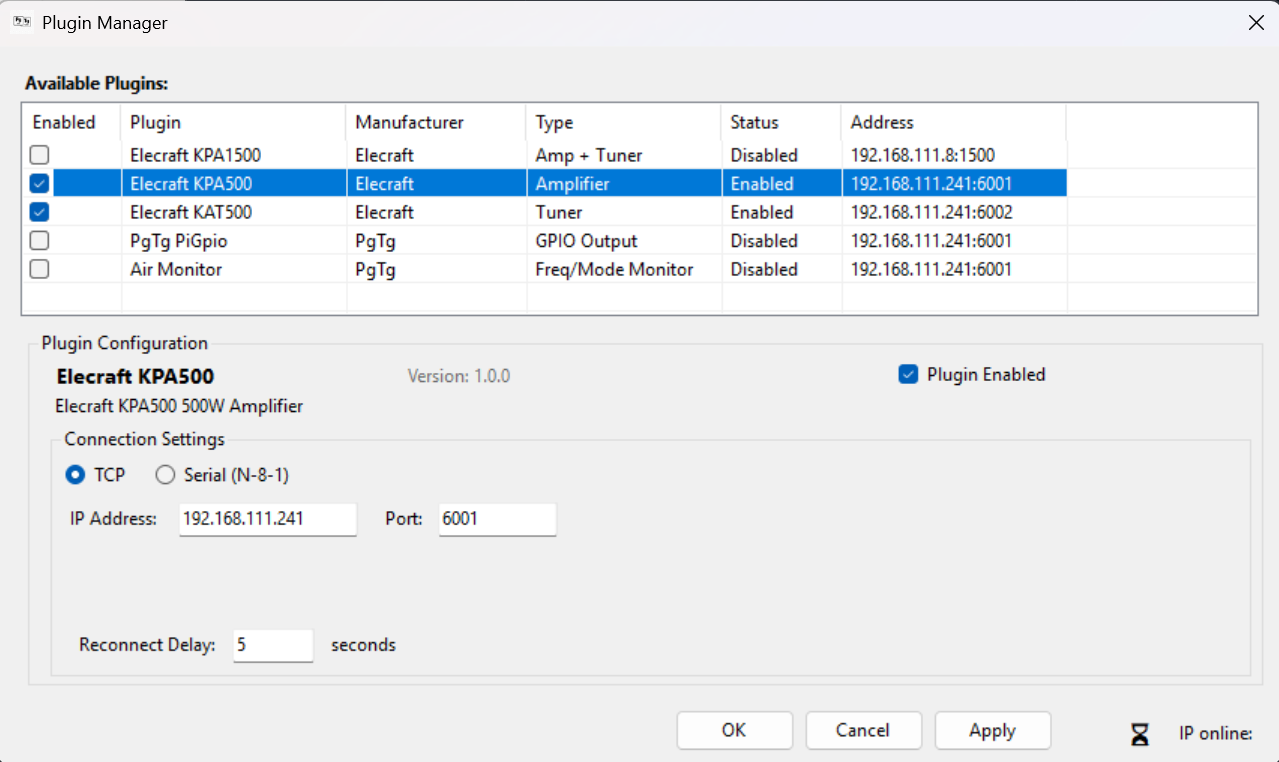The width and height of the screenshot is (1279, 762).
Task: Click the Manufacturer column header
Action: click(409, 122)
